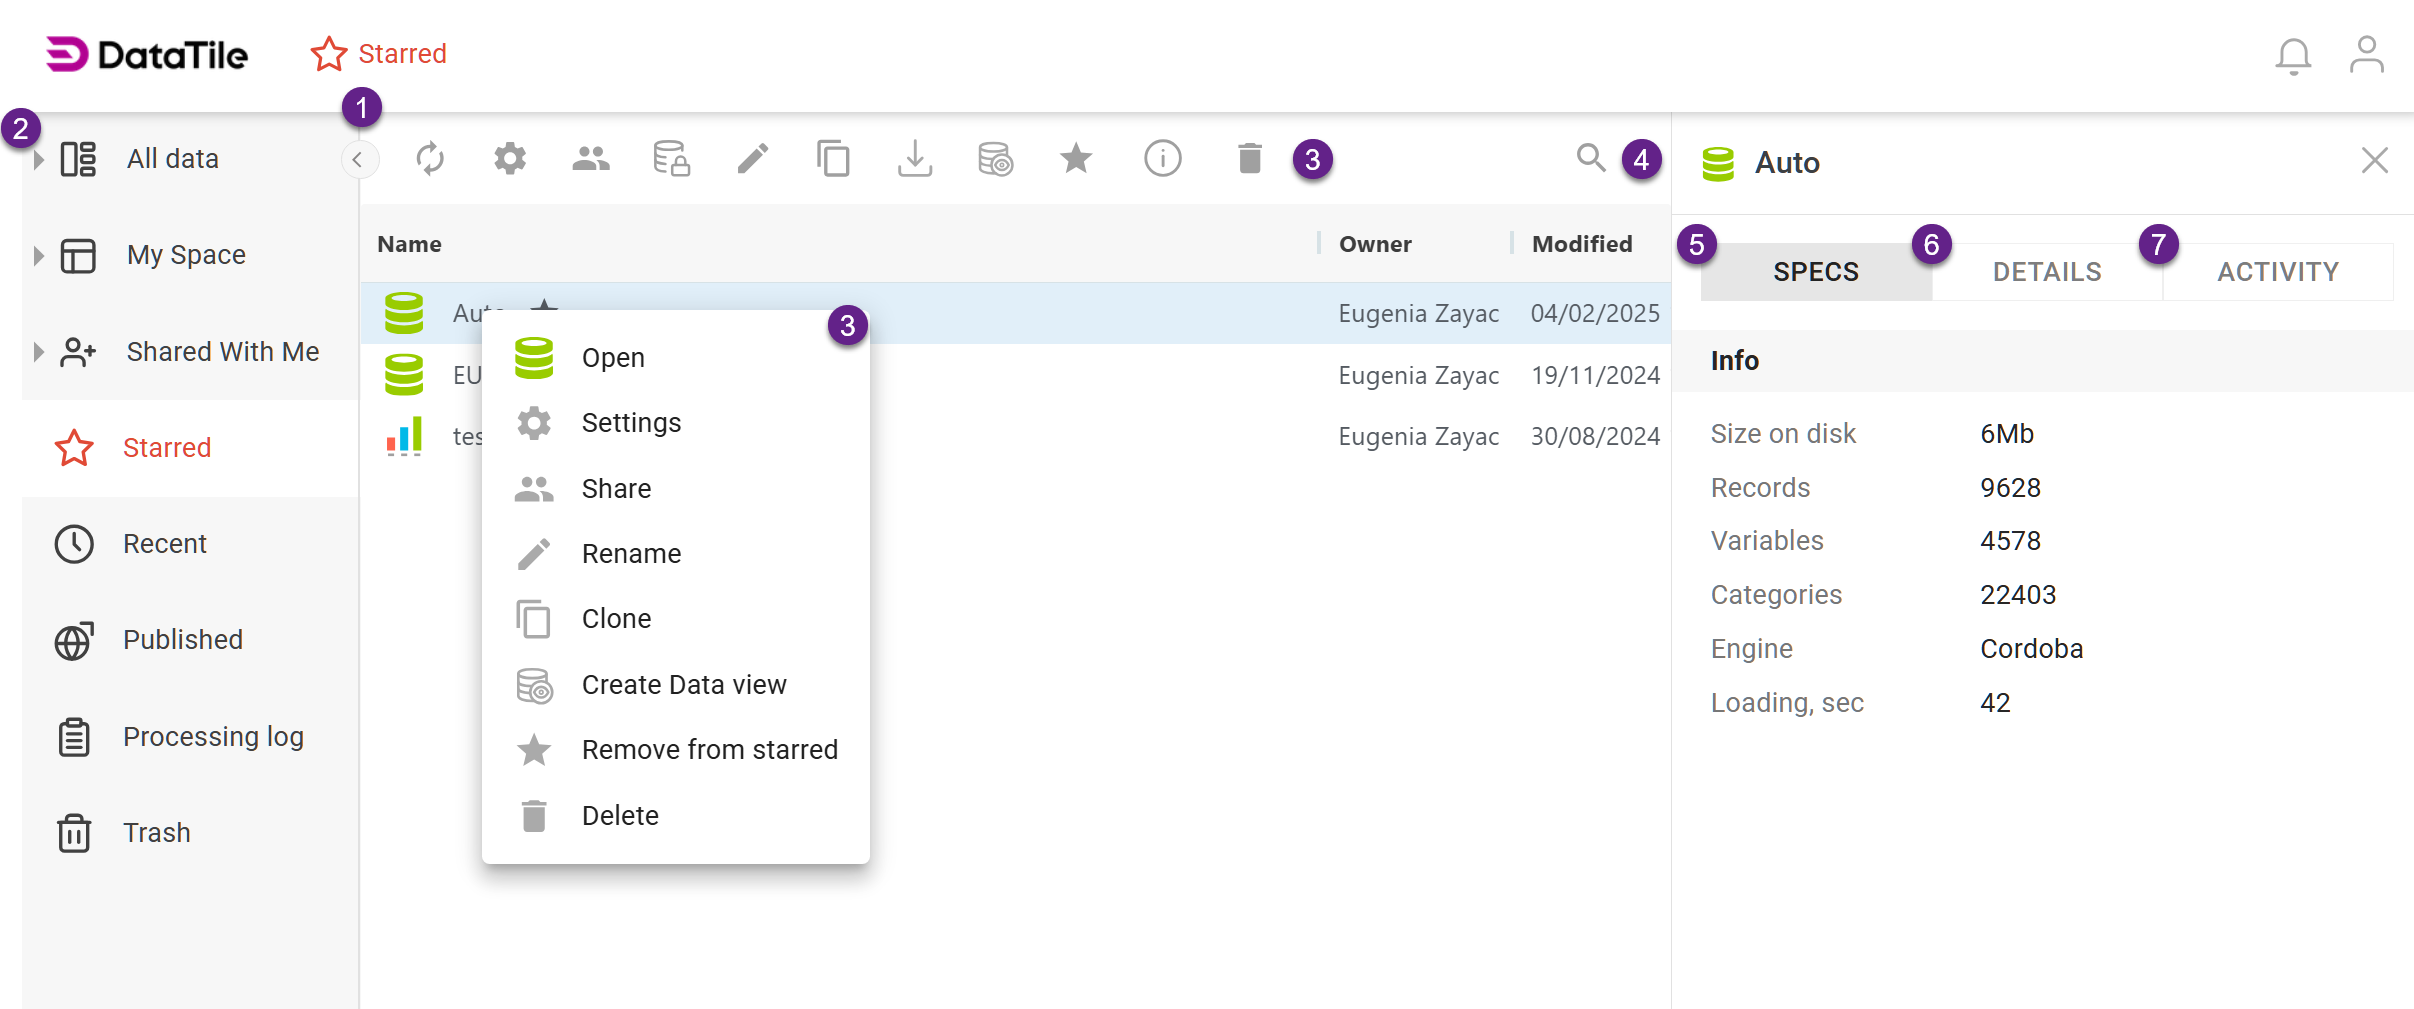The width and height of the screenshot is (2414, 1009).
Task: Click the download icon in the toolbar
Action: coord(914,159)
